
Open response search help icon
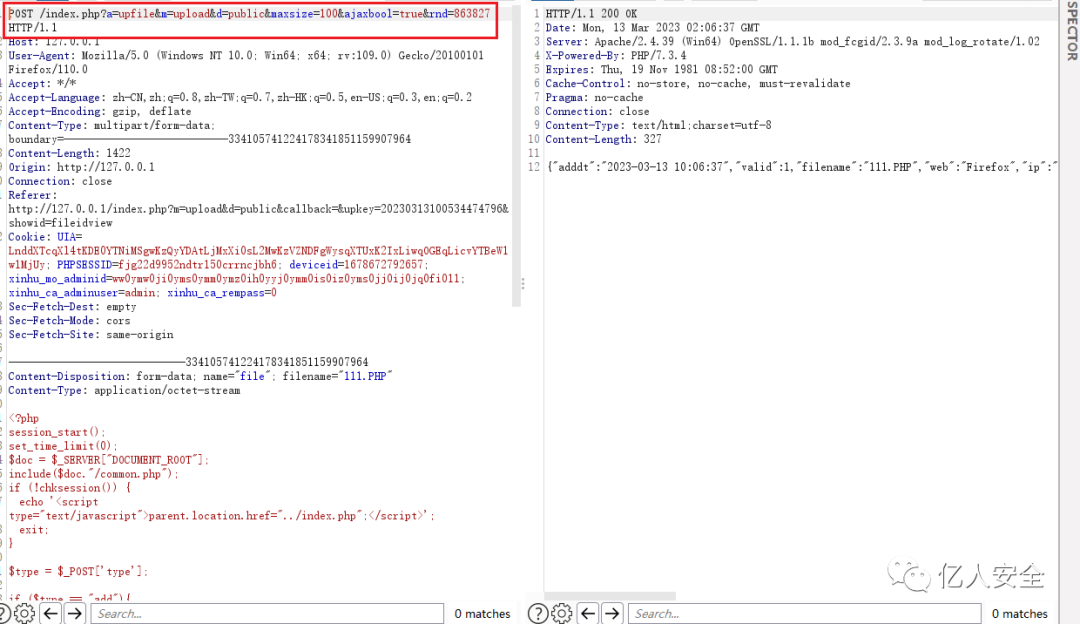(x=538, y=613)
